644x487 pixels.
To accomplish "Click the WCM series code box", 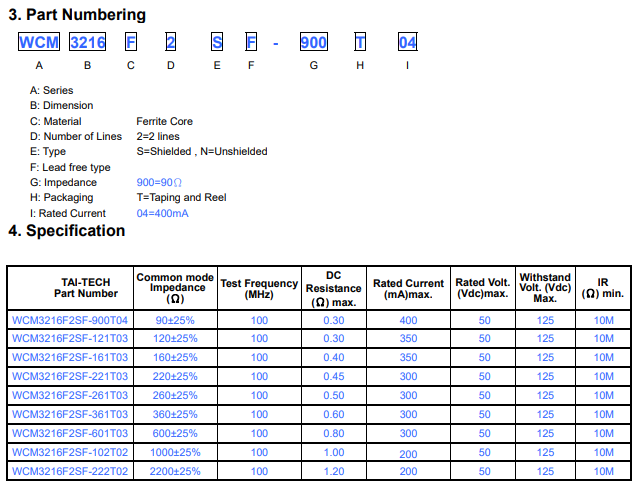I will [x=39, y=42].
